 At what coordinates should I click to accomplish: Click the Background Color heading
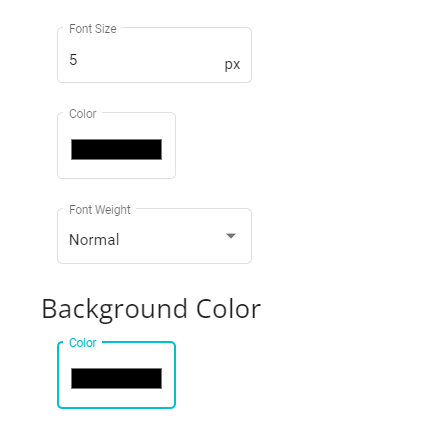(151, 309)
